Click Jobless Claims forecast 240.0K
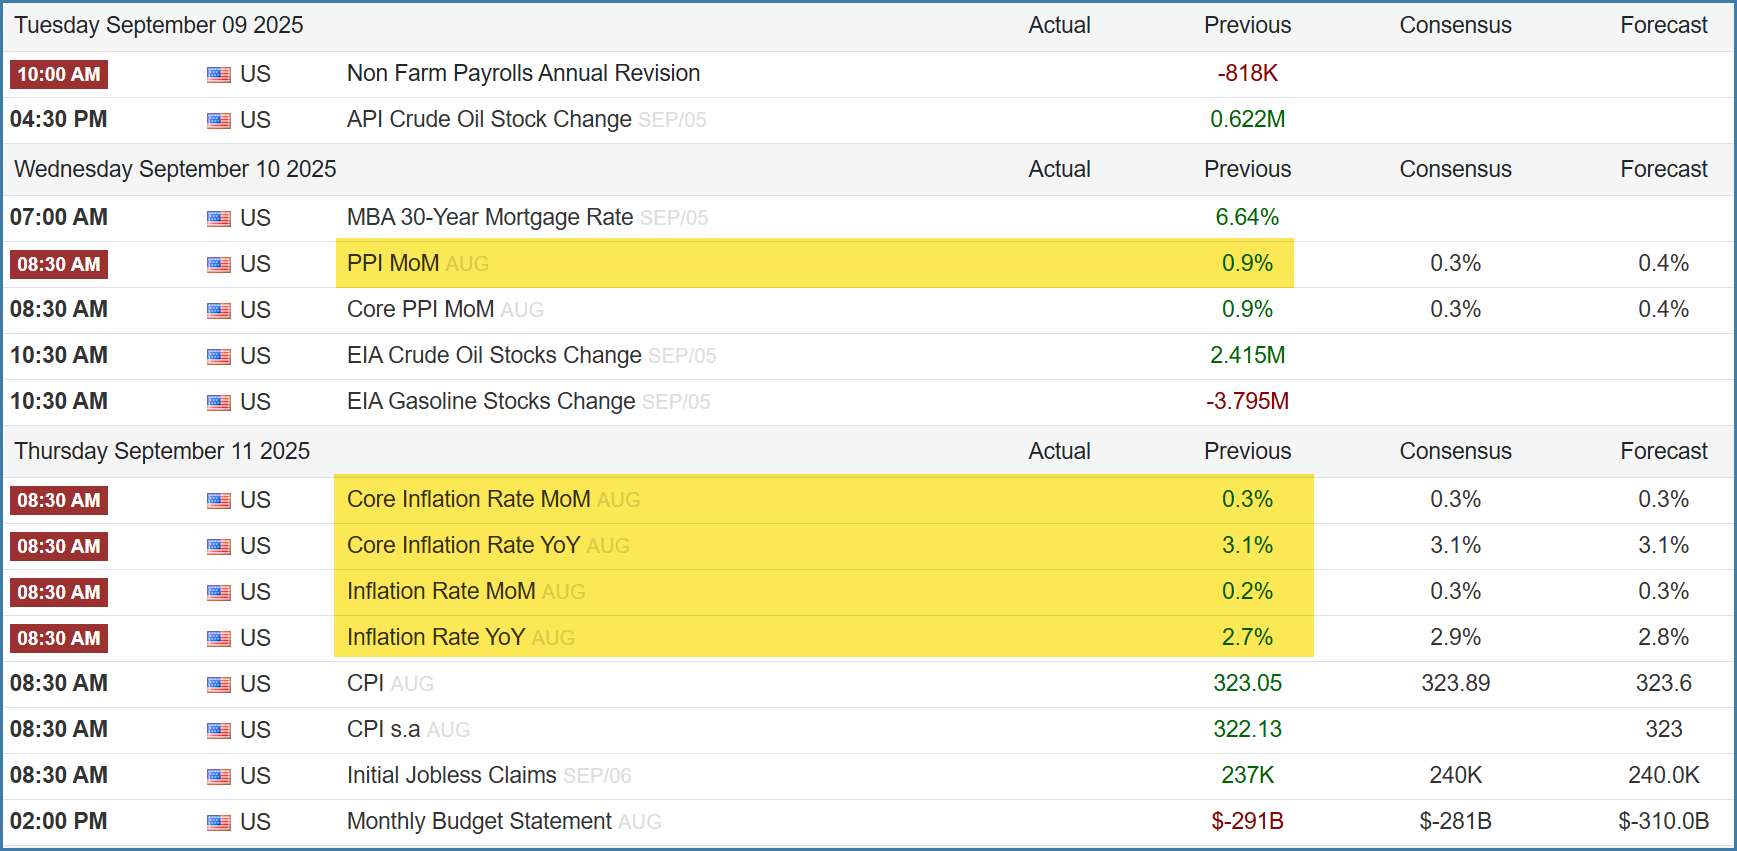Image resolution: width=1737 pixels, height=851 pixels. (x=1664, y=775)
